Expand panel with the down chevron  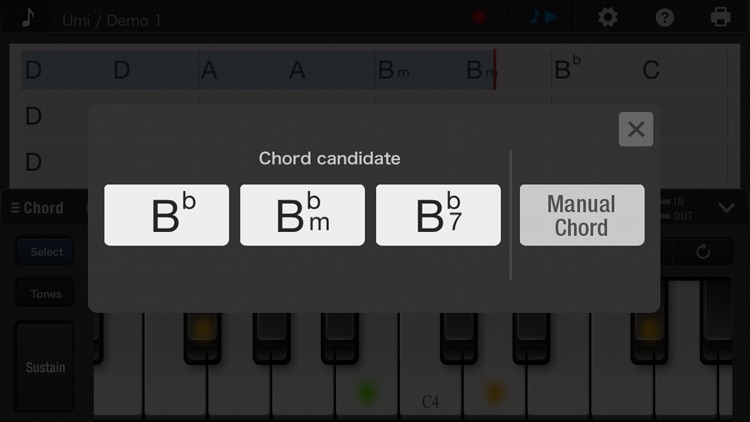(x=727, y=208)
